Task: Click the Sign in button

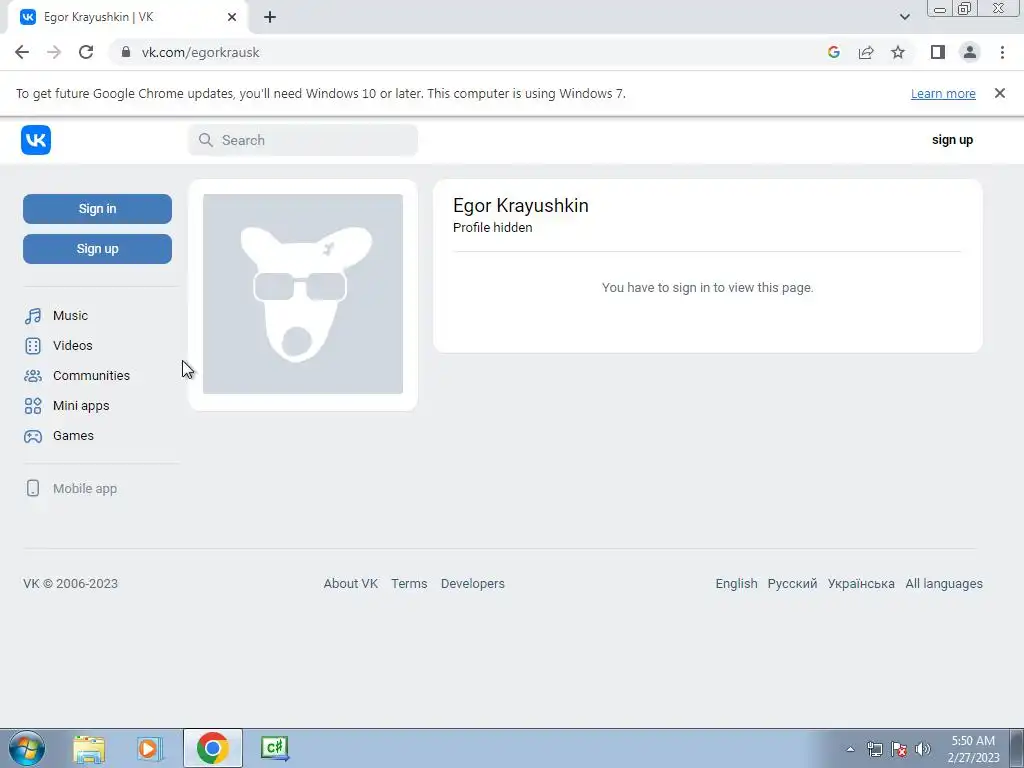Action: 97,209
